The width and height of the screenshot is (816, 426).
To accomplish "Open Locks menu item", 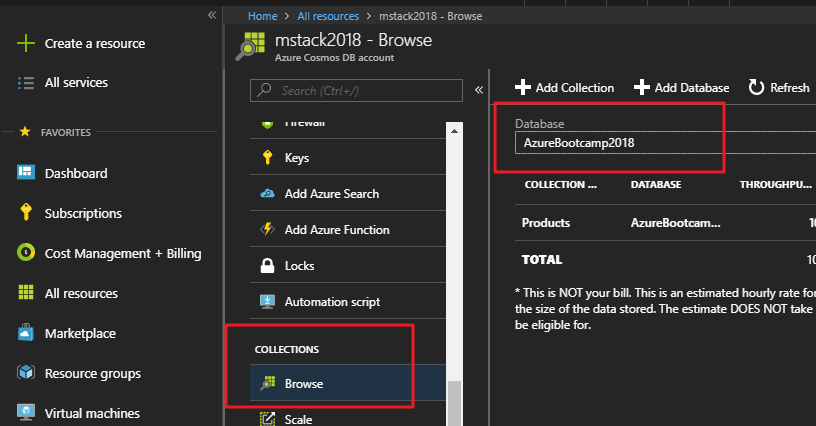I will 348,265.
